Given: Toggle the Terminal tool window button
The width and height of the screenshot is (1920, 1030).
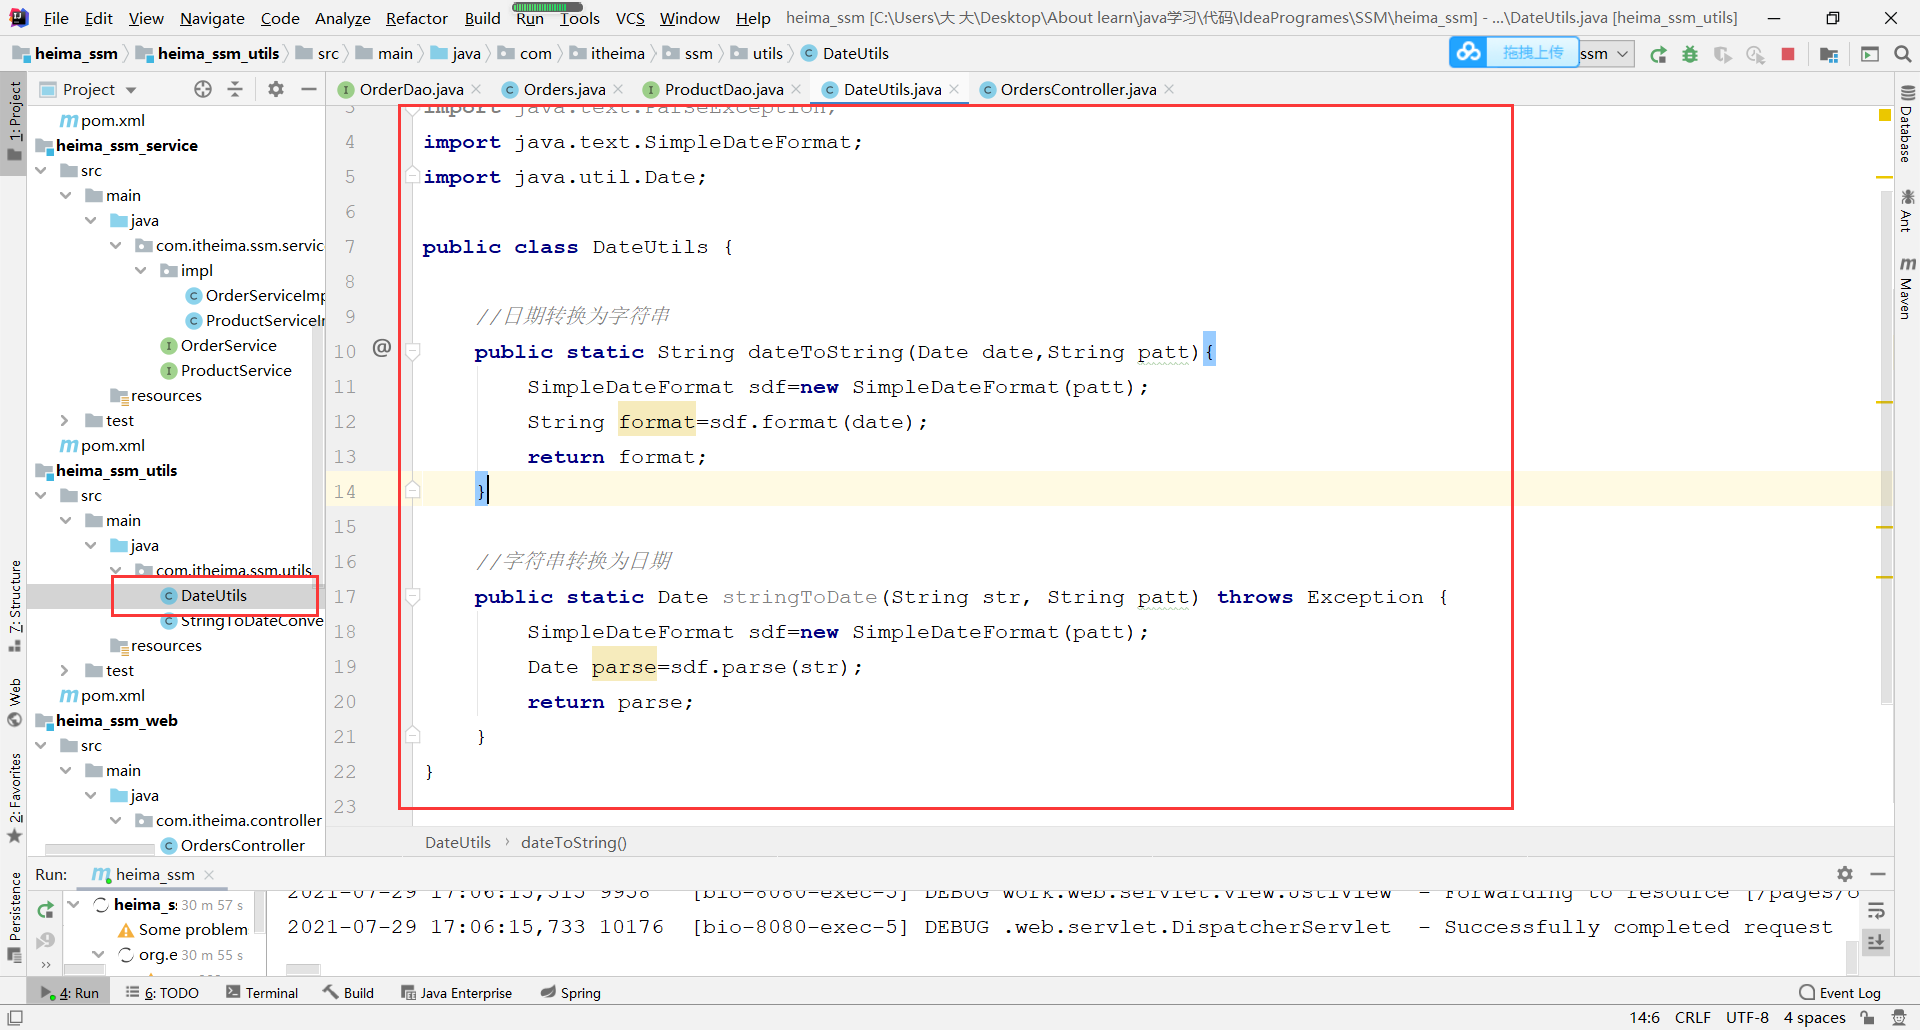Looking at the screenshot, I should [262, 993].
